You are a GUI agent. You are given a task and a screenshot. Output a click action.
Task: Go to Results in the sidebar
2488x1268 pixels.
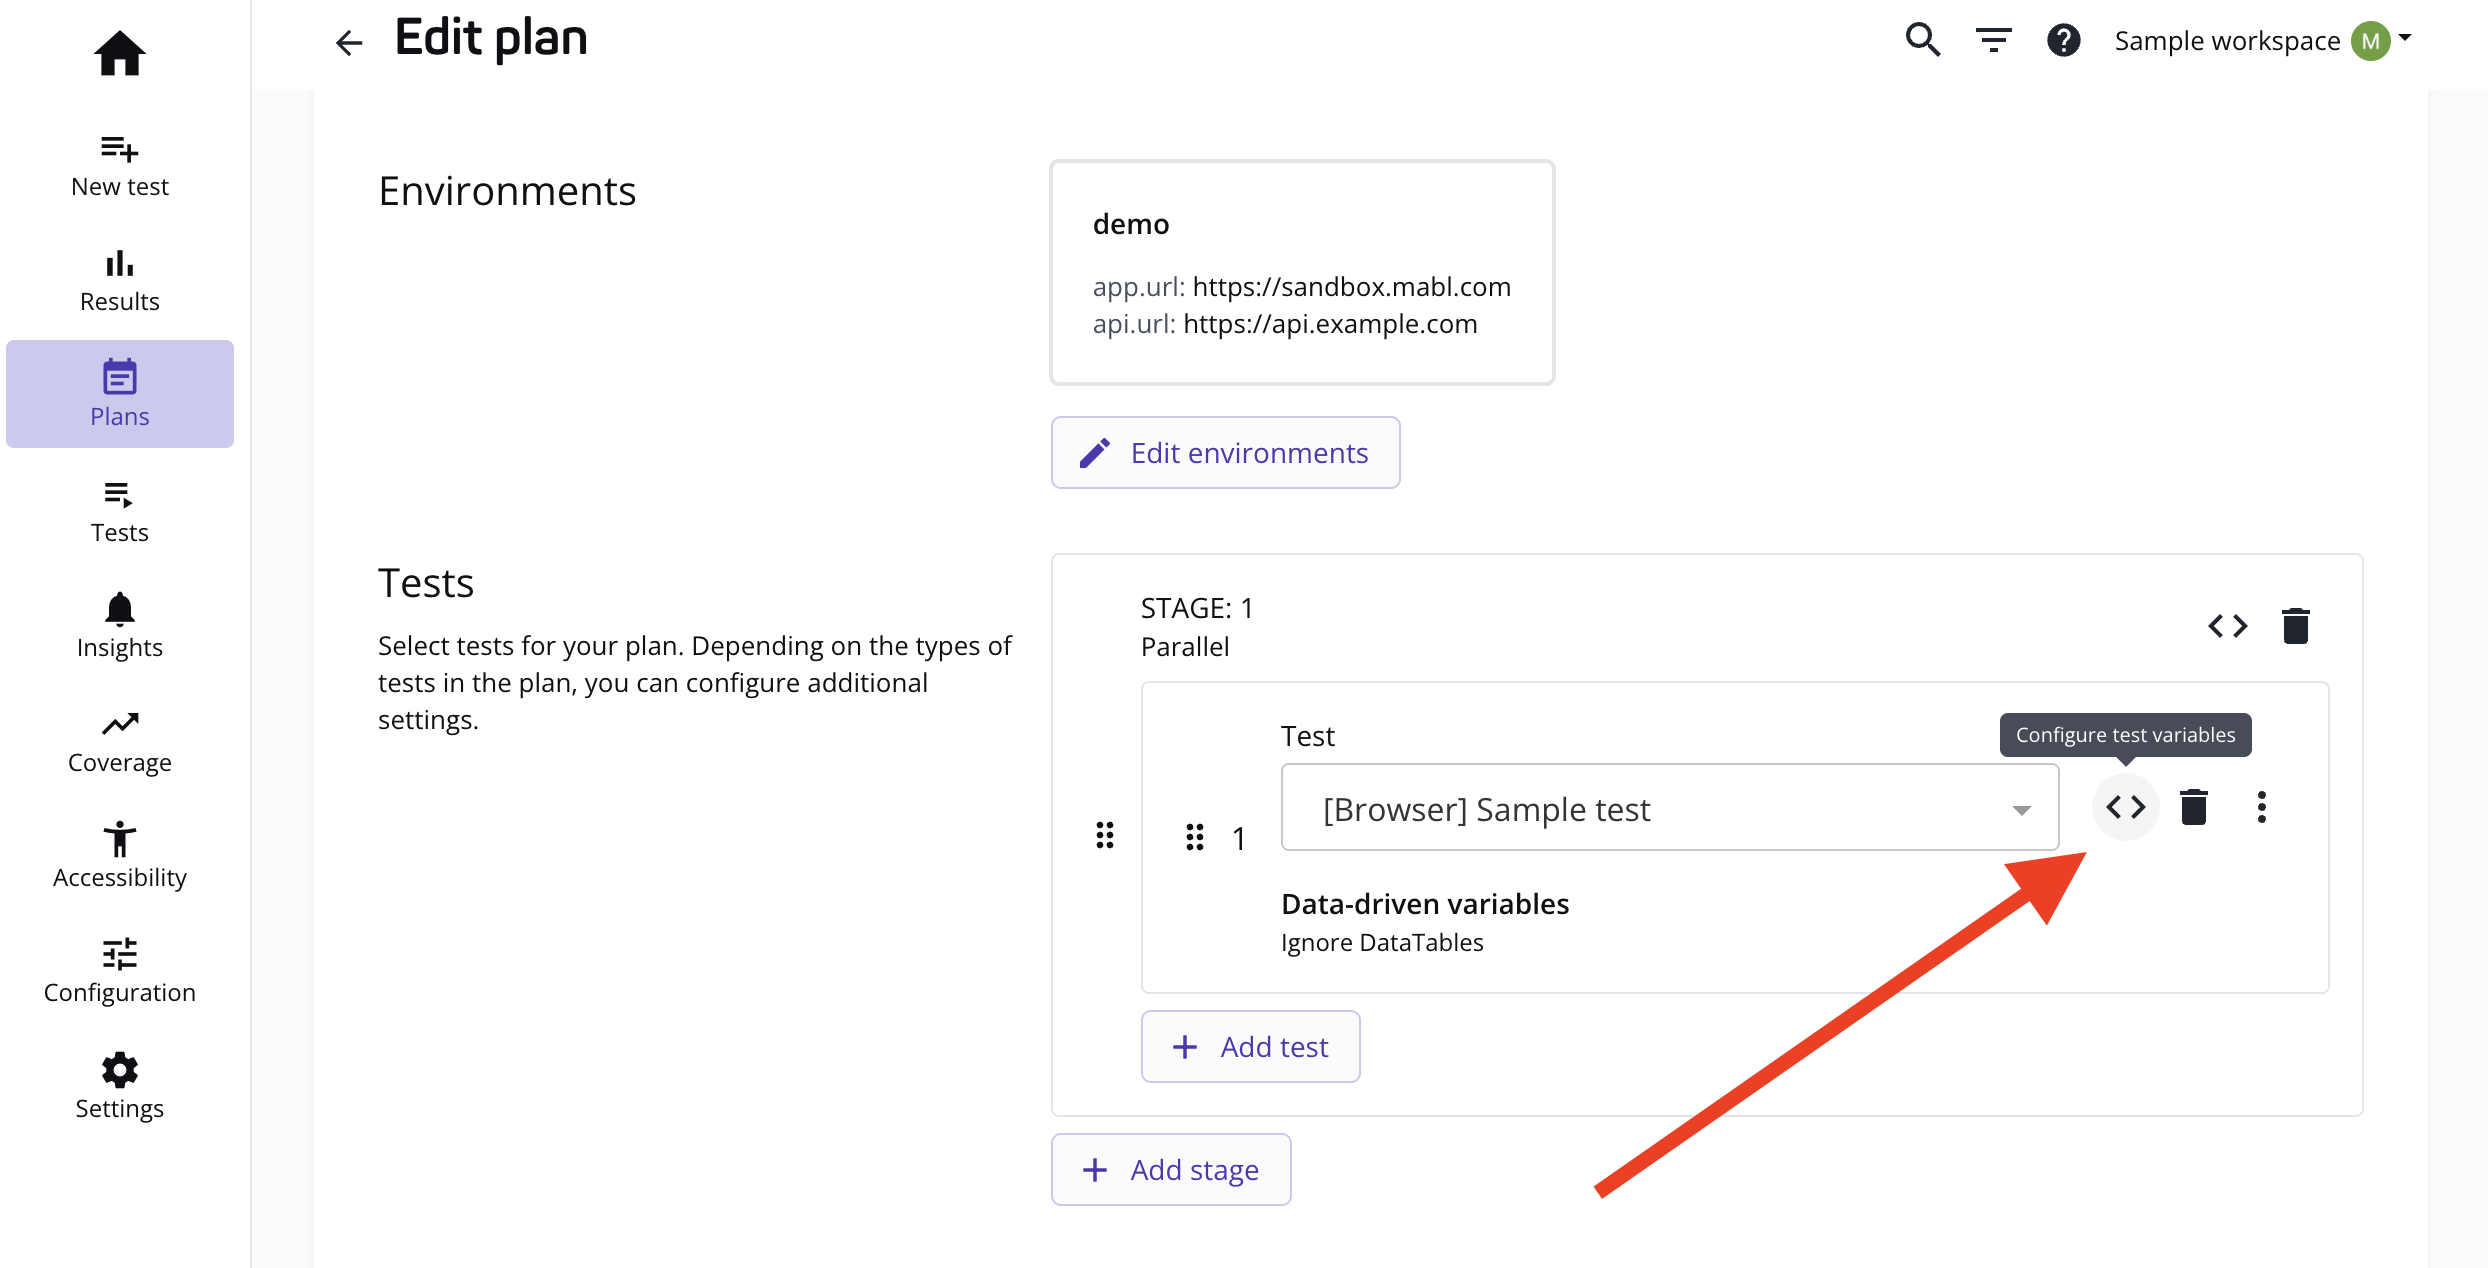point(119,281)
